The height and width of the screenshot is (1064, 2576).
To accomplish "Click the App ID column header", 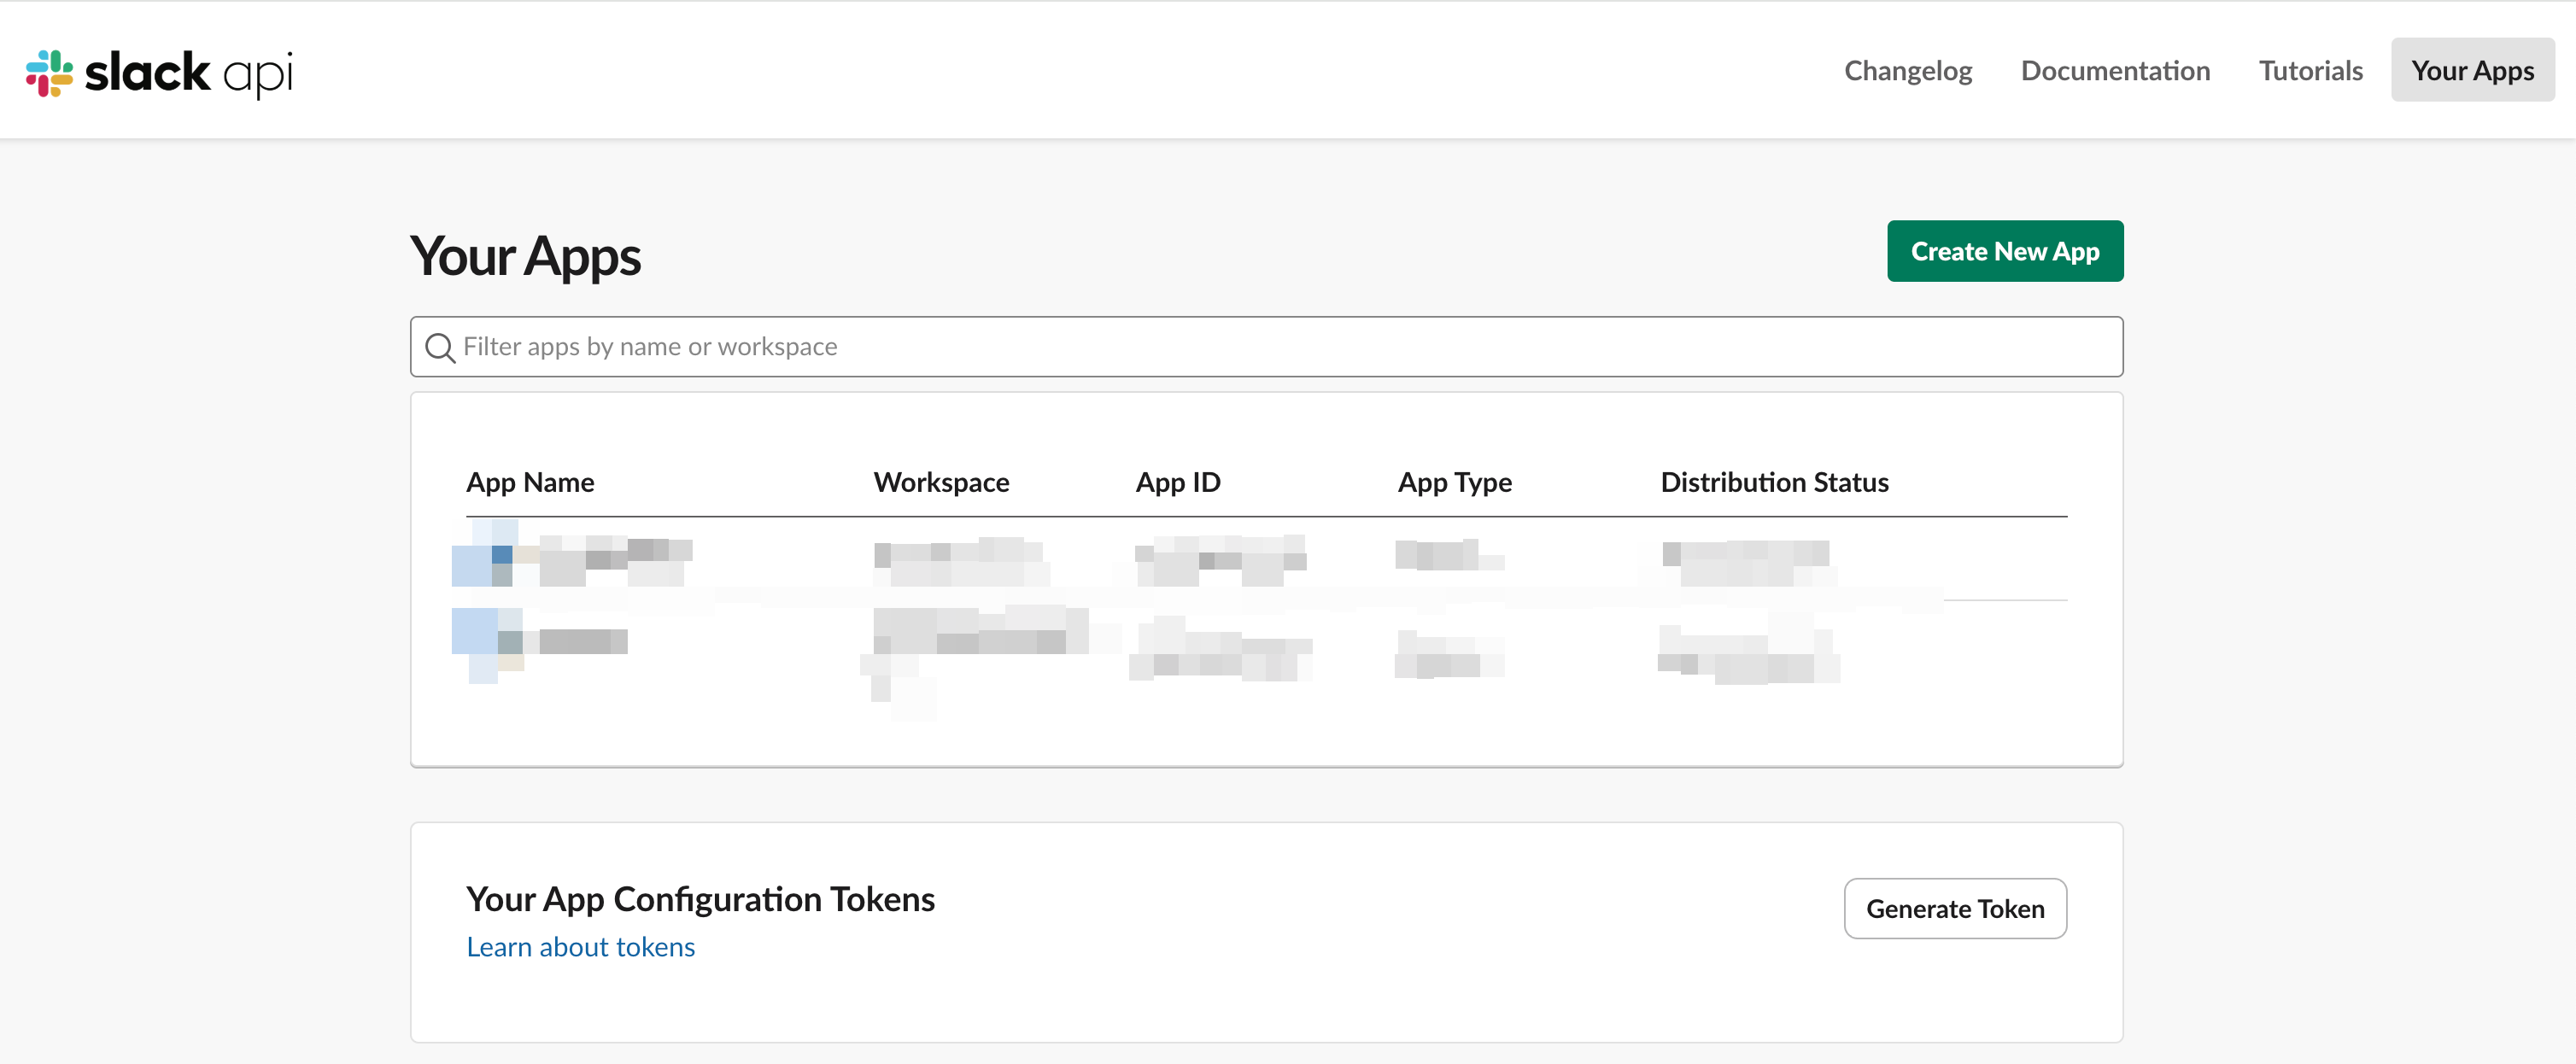I will point(1178,482).
